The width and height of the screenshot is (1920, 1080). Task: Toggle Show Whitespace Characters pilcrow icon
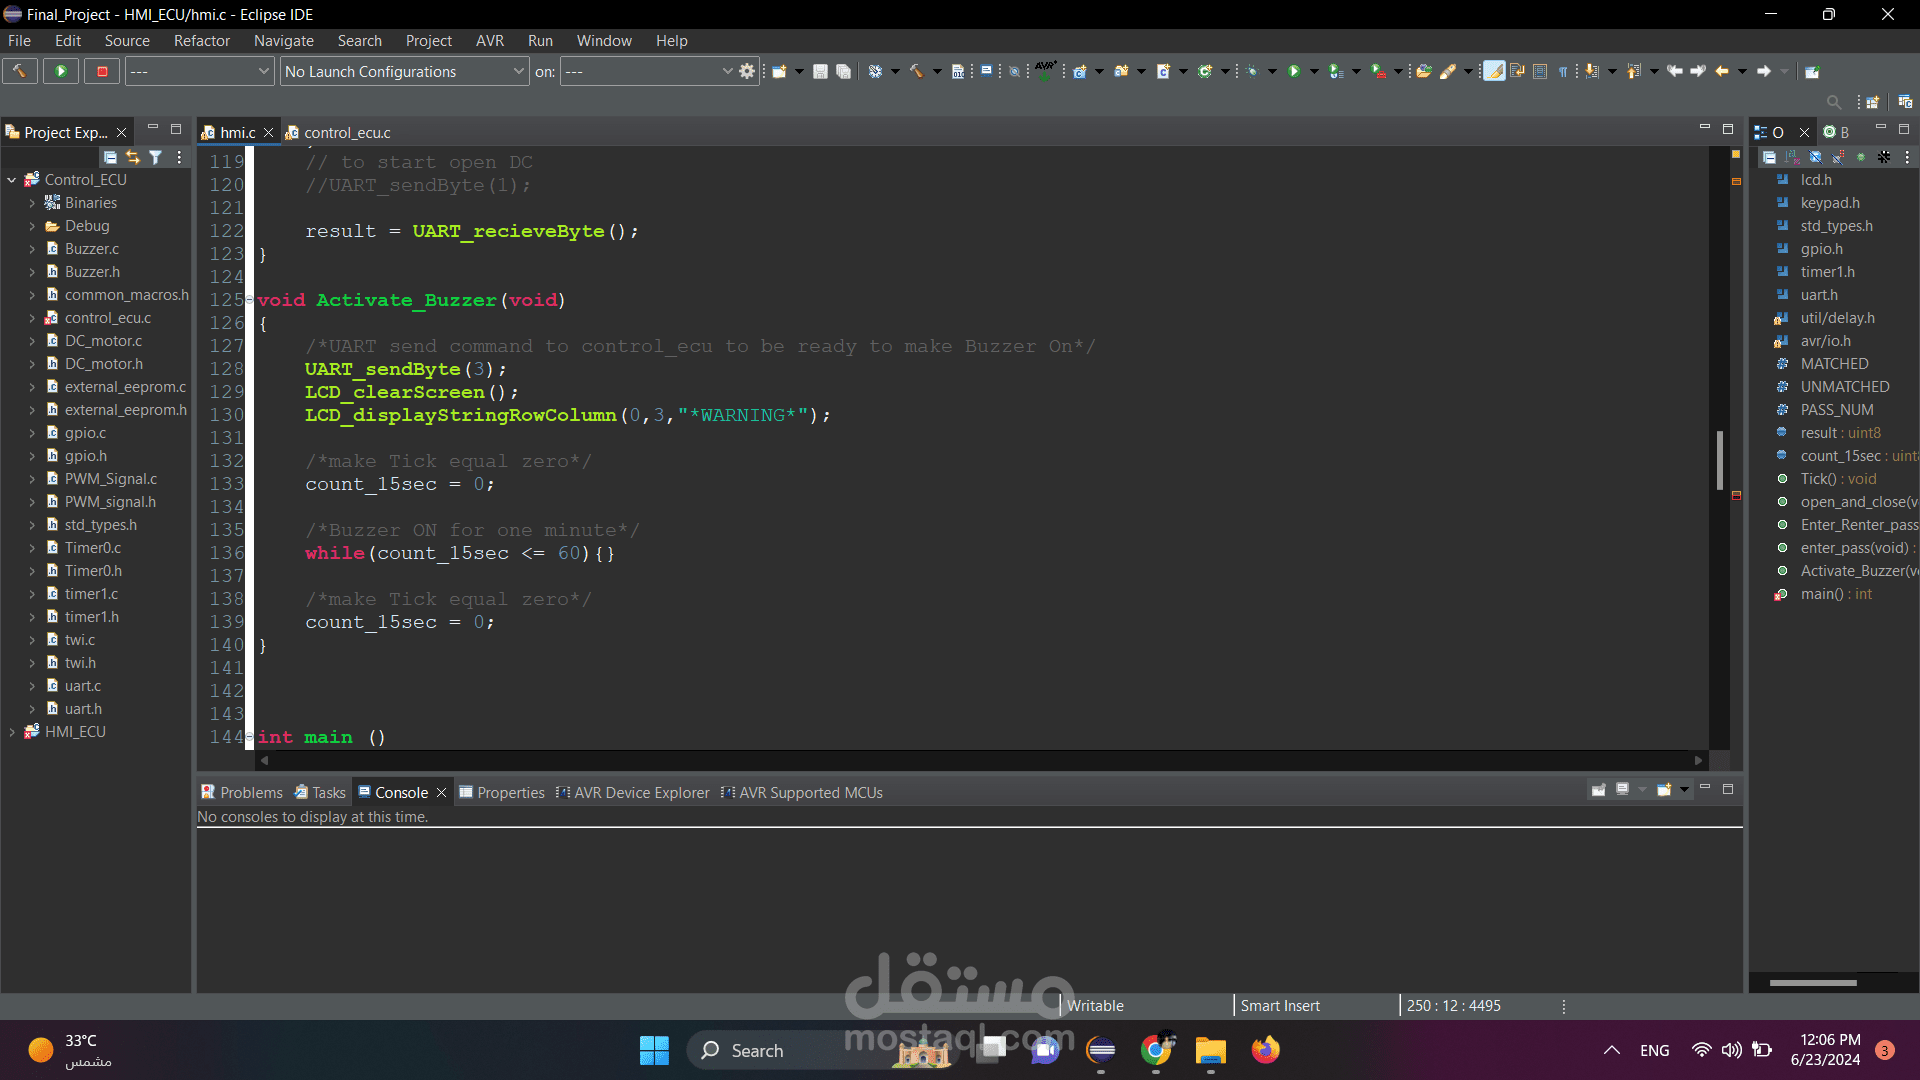pyautogui.click(x=1562, y=71)
